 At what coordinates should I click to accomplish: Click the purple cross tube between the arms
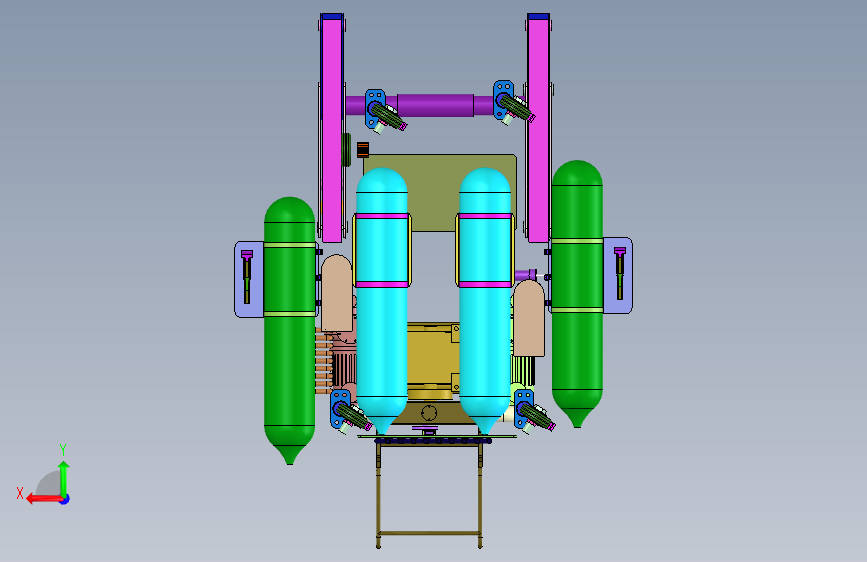click(x=435, y=105)
